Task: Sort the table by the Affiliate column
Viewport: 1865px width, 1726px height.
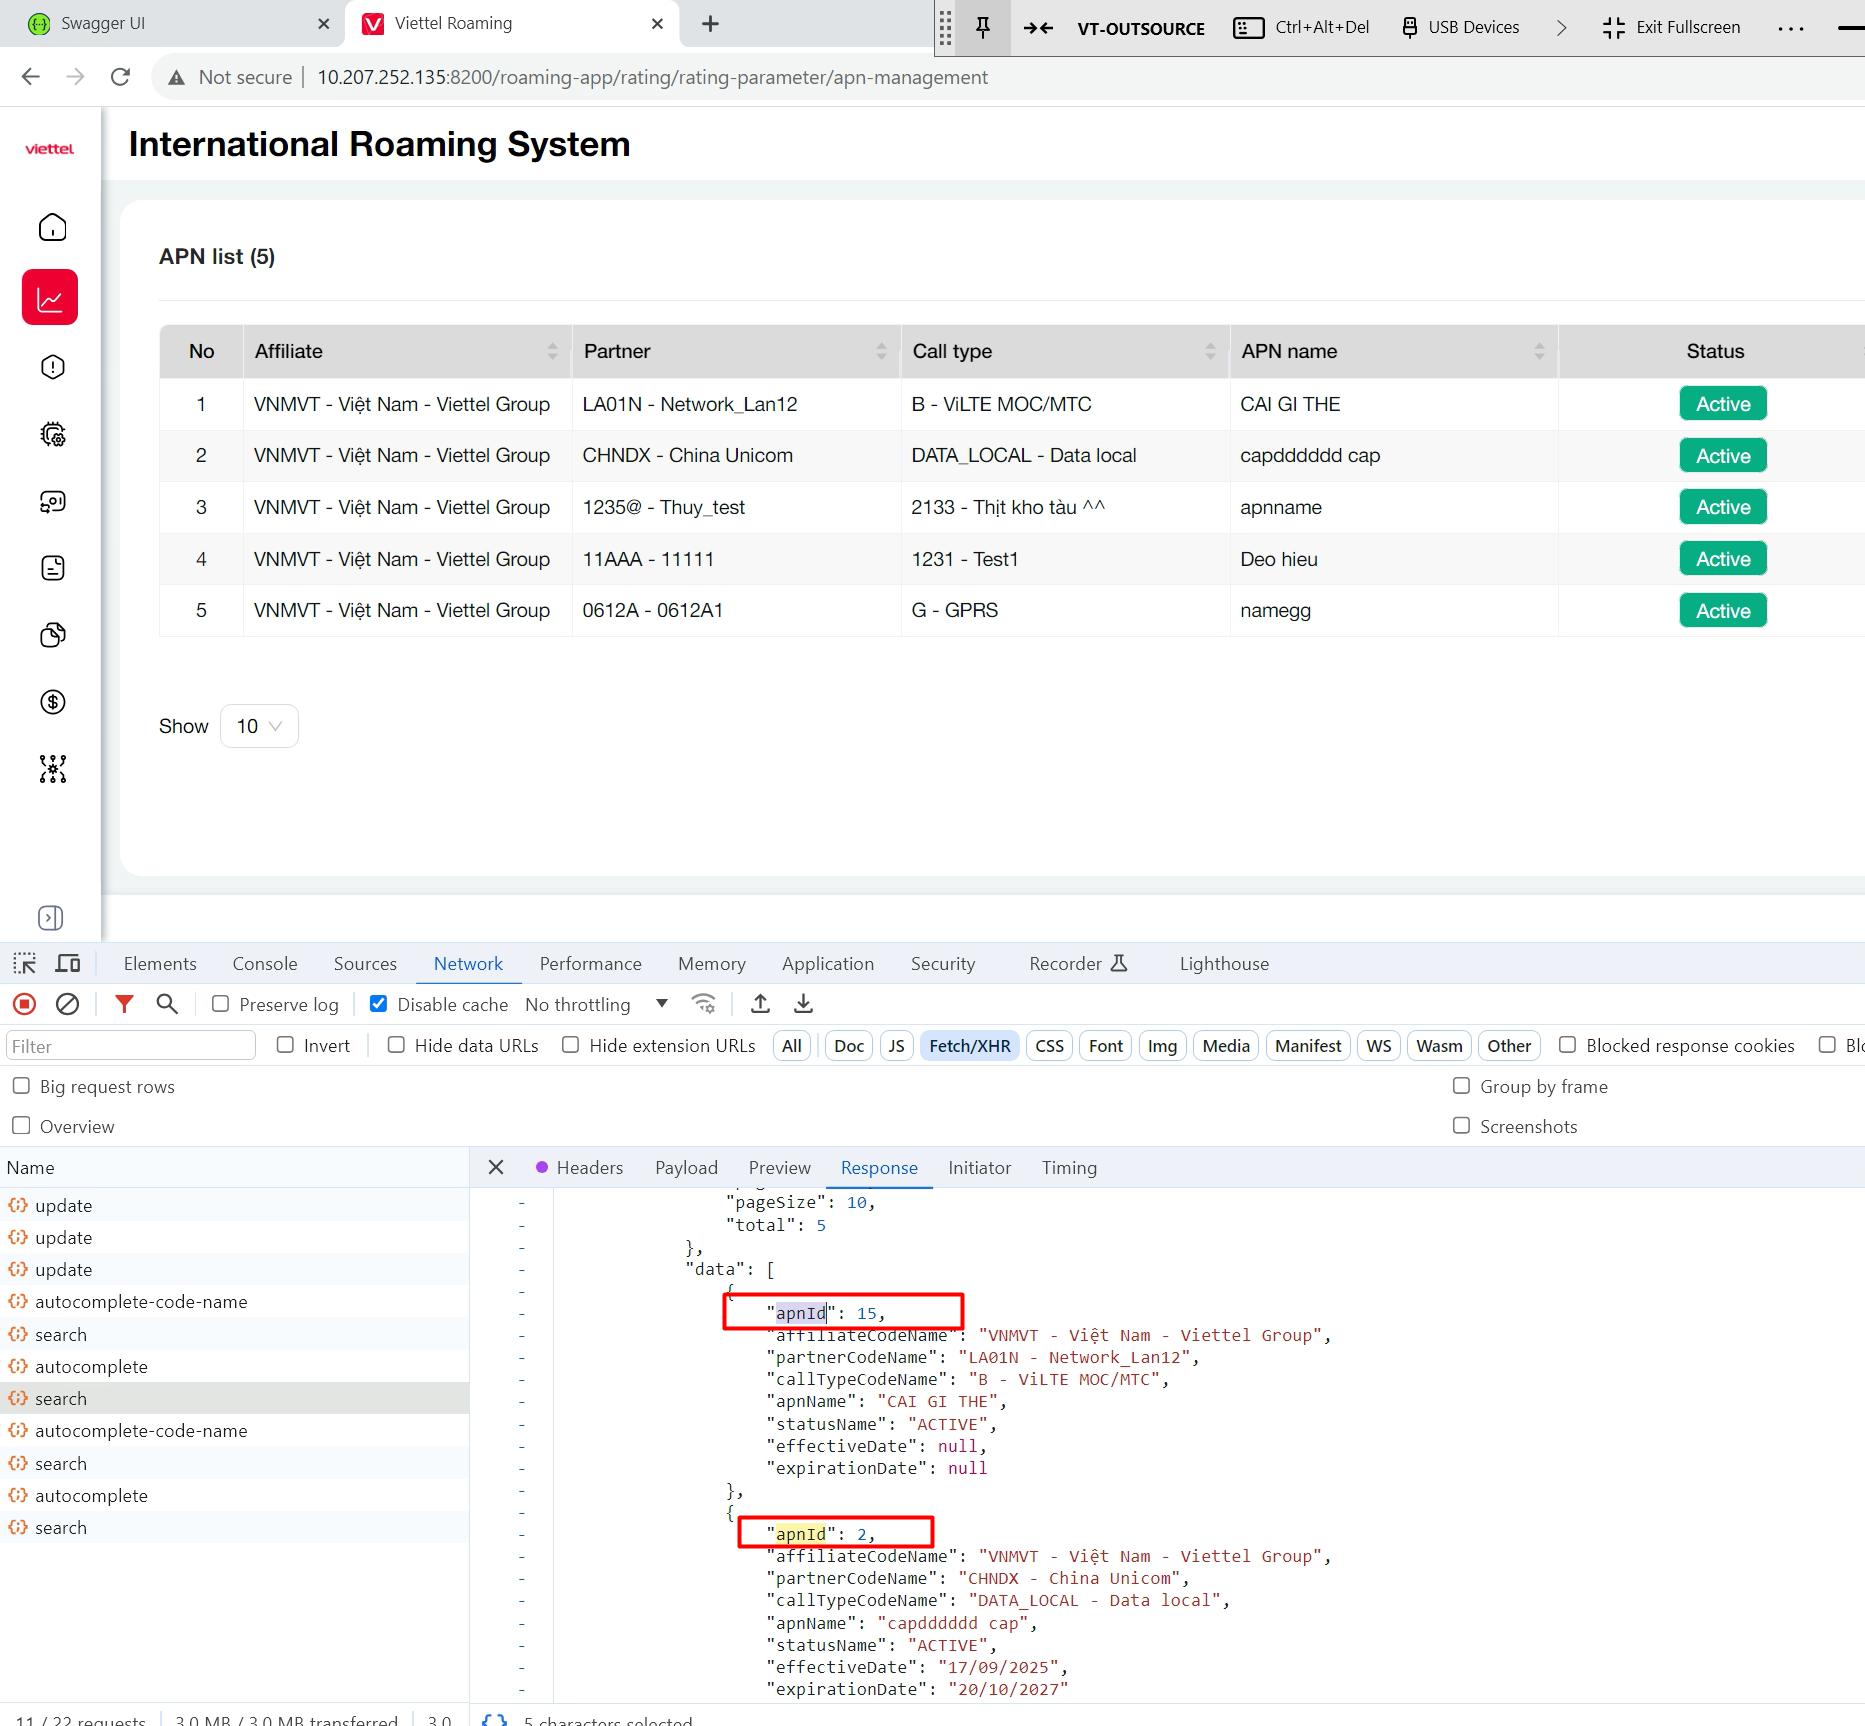Action: coord(552,351)
